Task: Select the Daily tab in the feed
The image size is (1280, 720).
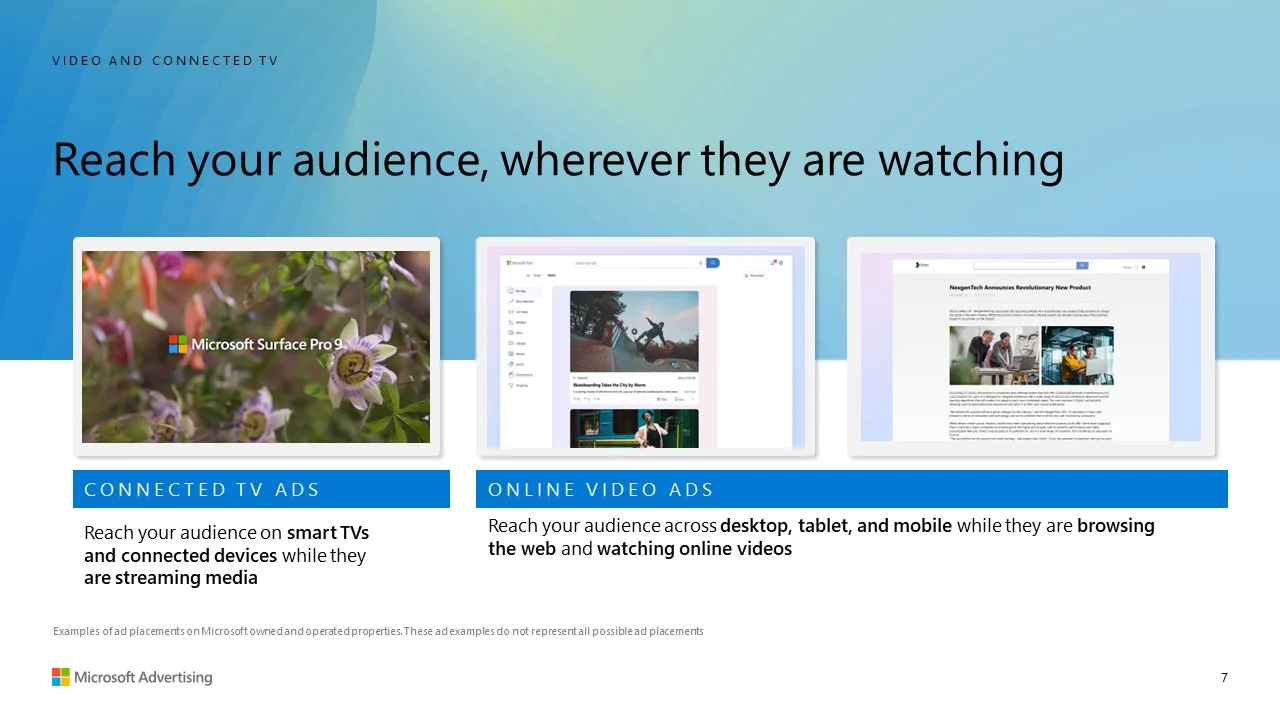Action: pyautogui.click(x=537, y=275)
